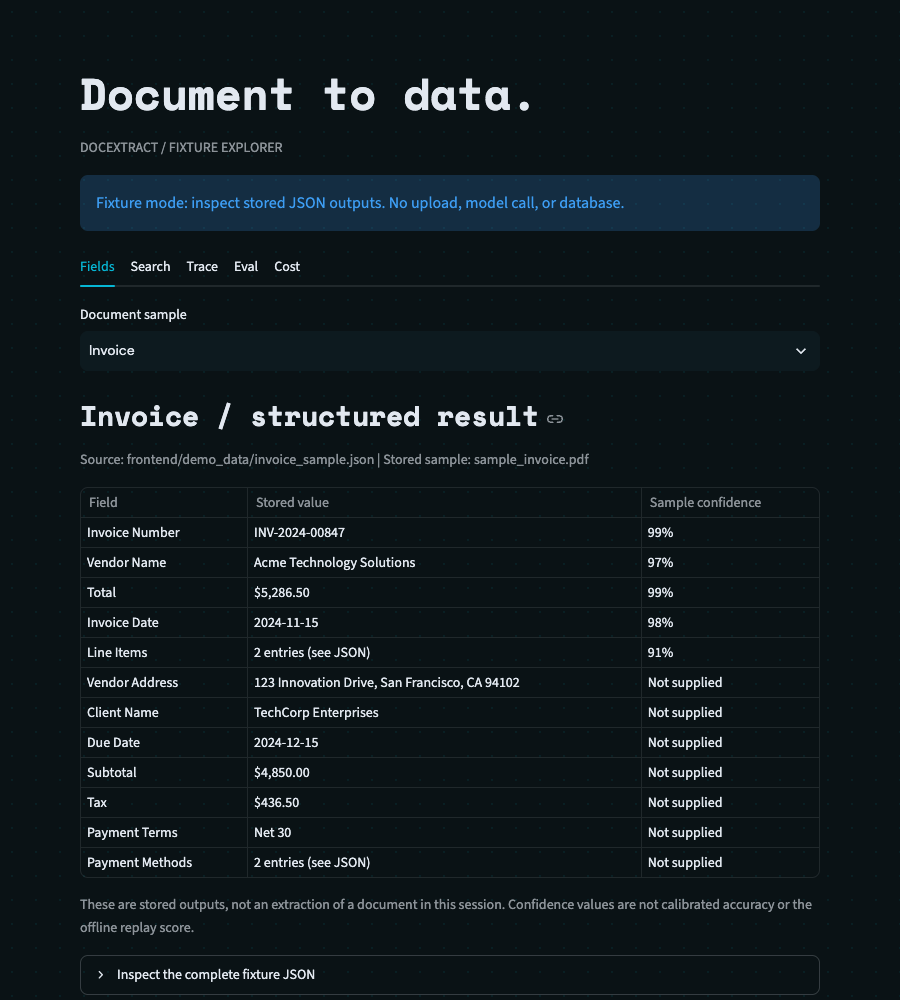Open the Cost tab
The width and height of the screenshot is (900, 1000).
coord(287,267)
